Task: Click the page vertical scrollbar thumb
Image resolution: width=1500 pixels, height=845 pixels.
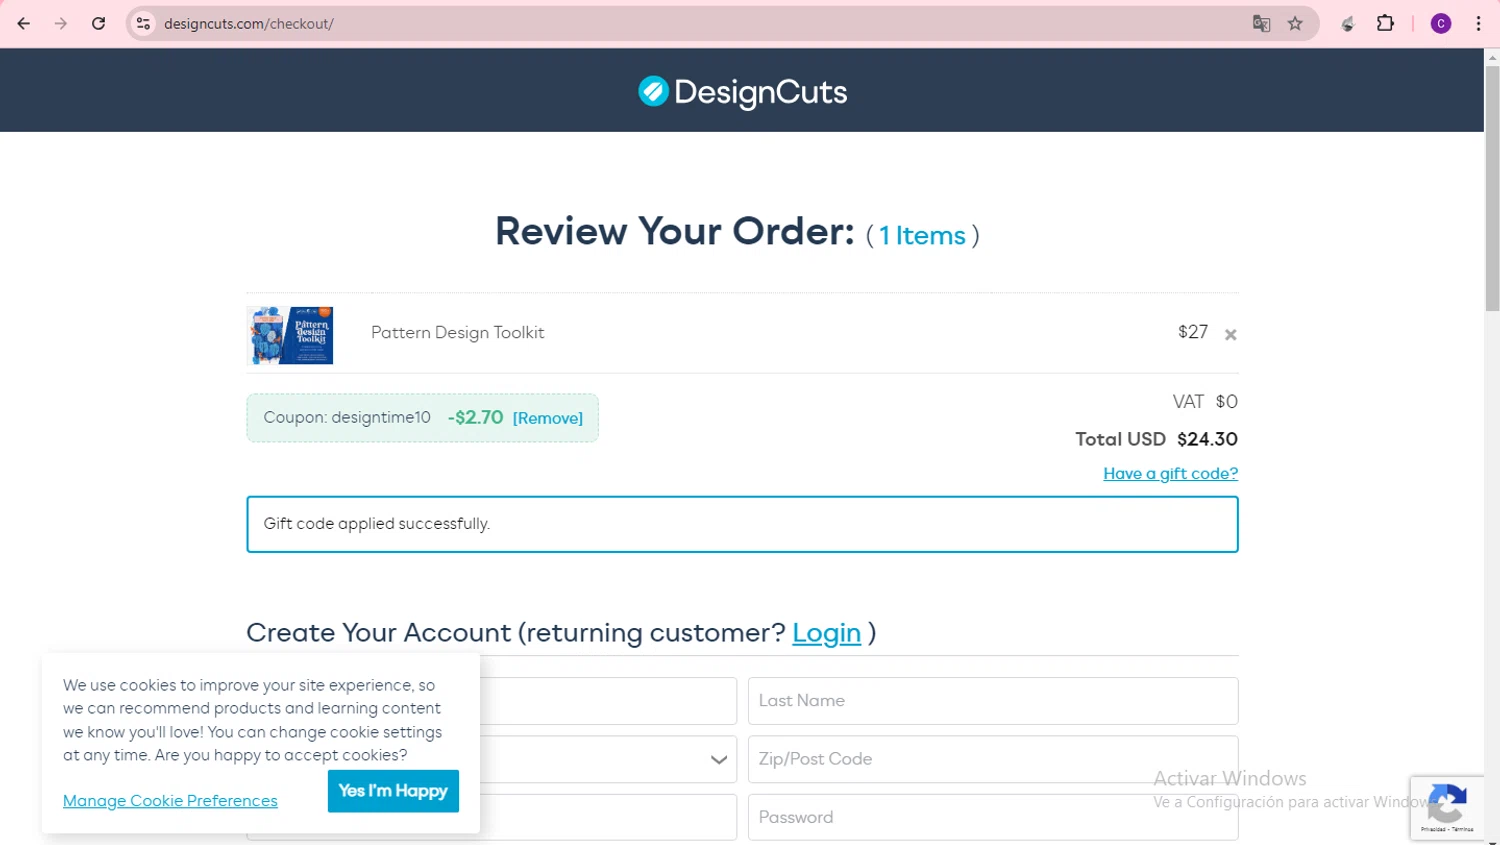Action: (x=1492, y=188)
